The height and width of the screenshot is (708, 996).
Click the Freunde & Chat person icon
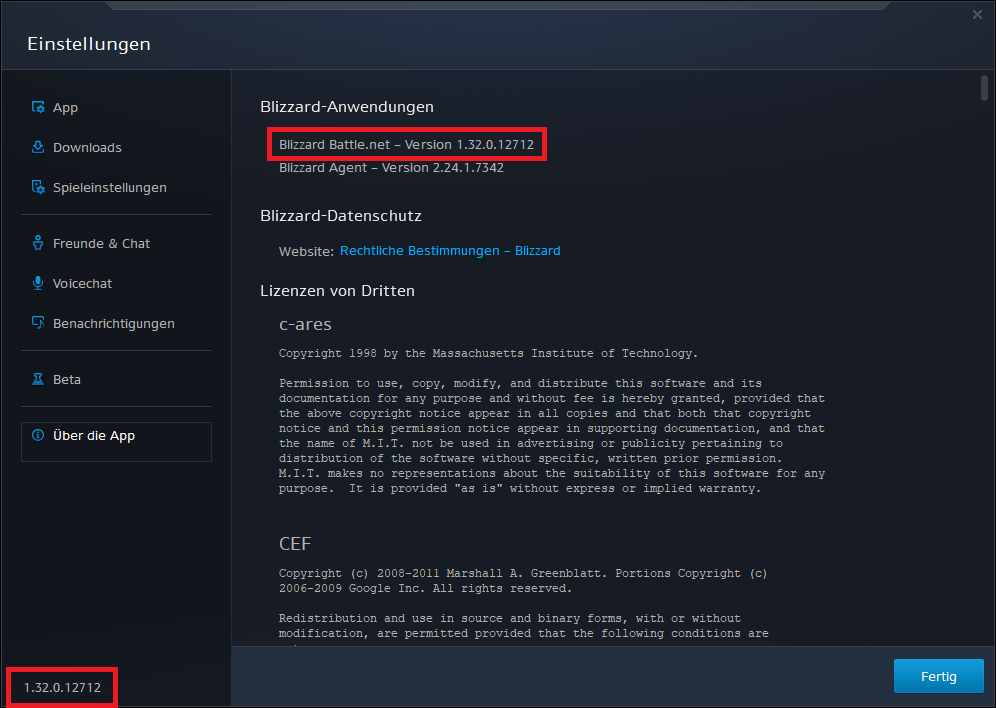click(38, 243)
